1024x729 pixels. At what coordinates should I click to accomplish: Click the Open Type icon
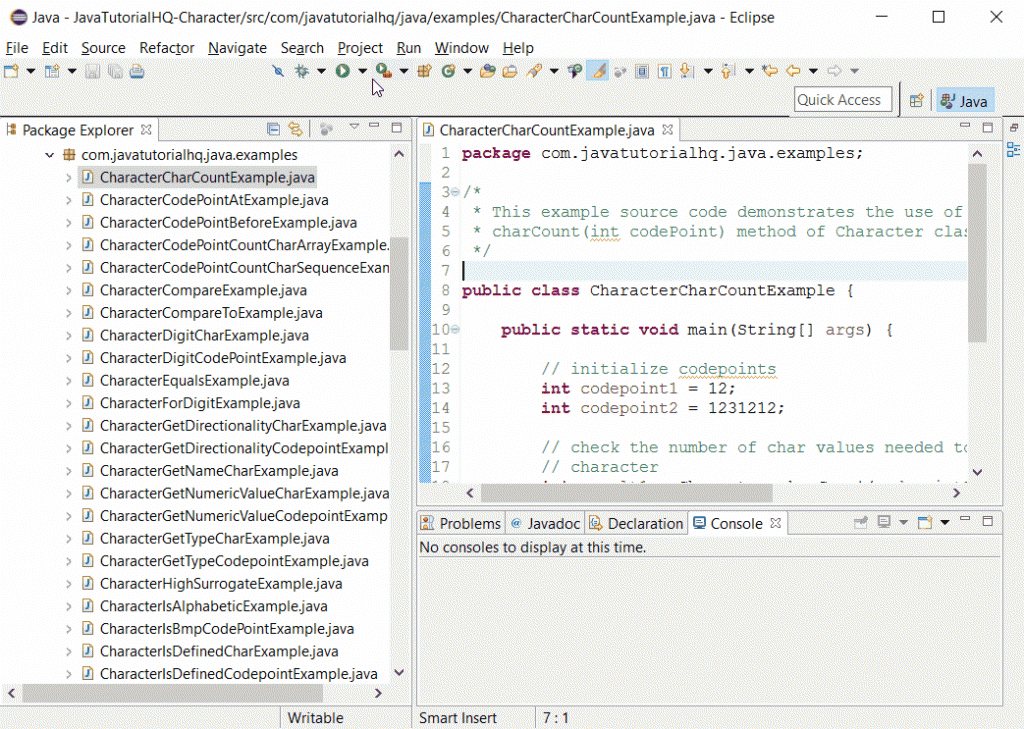[x=487, y=71]
